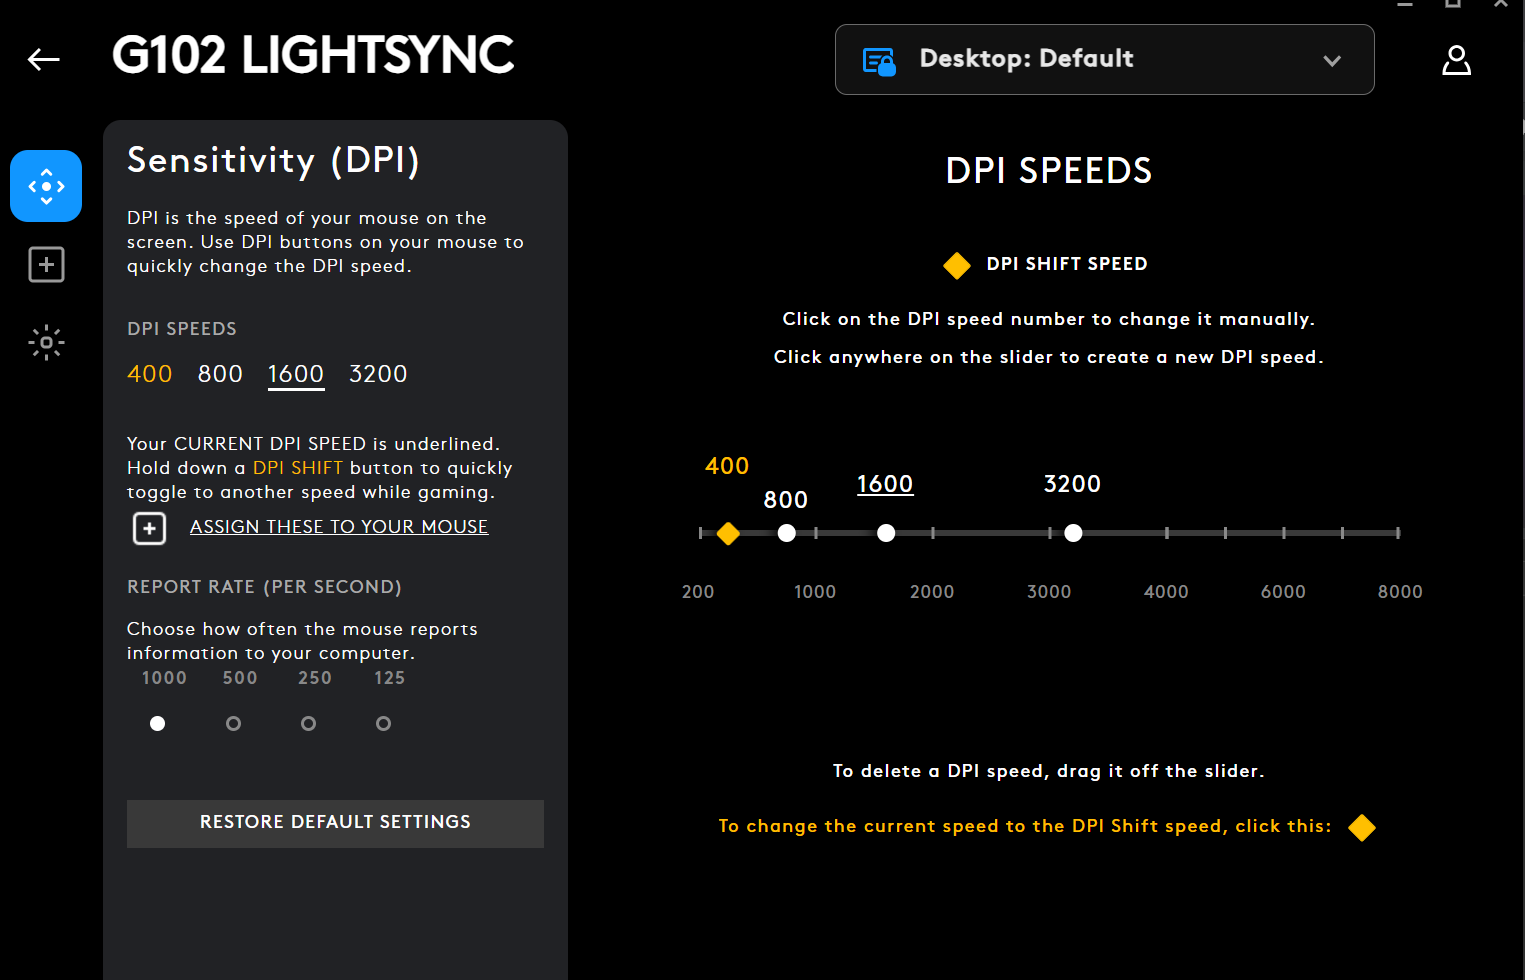Click slider track at 6000 tick

click(x=1283, y=533)
